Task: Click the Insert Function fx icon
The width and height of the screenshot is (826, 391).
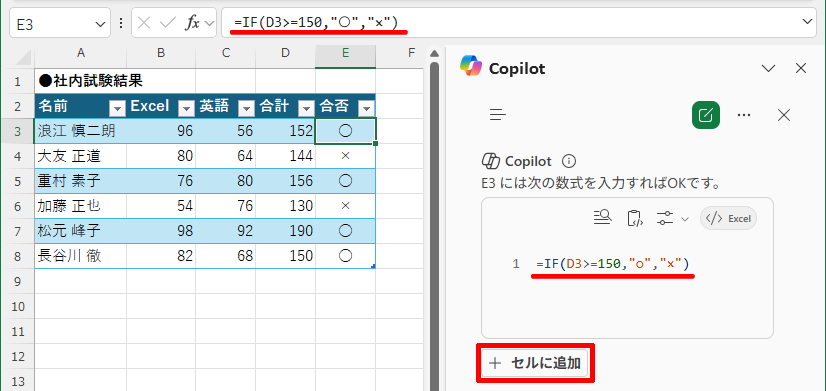Action: pyautogui.click(x=193, y=23)
